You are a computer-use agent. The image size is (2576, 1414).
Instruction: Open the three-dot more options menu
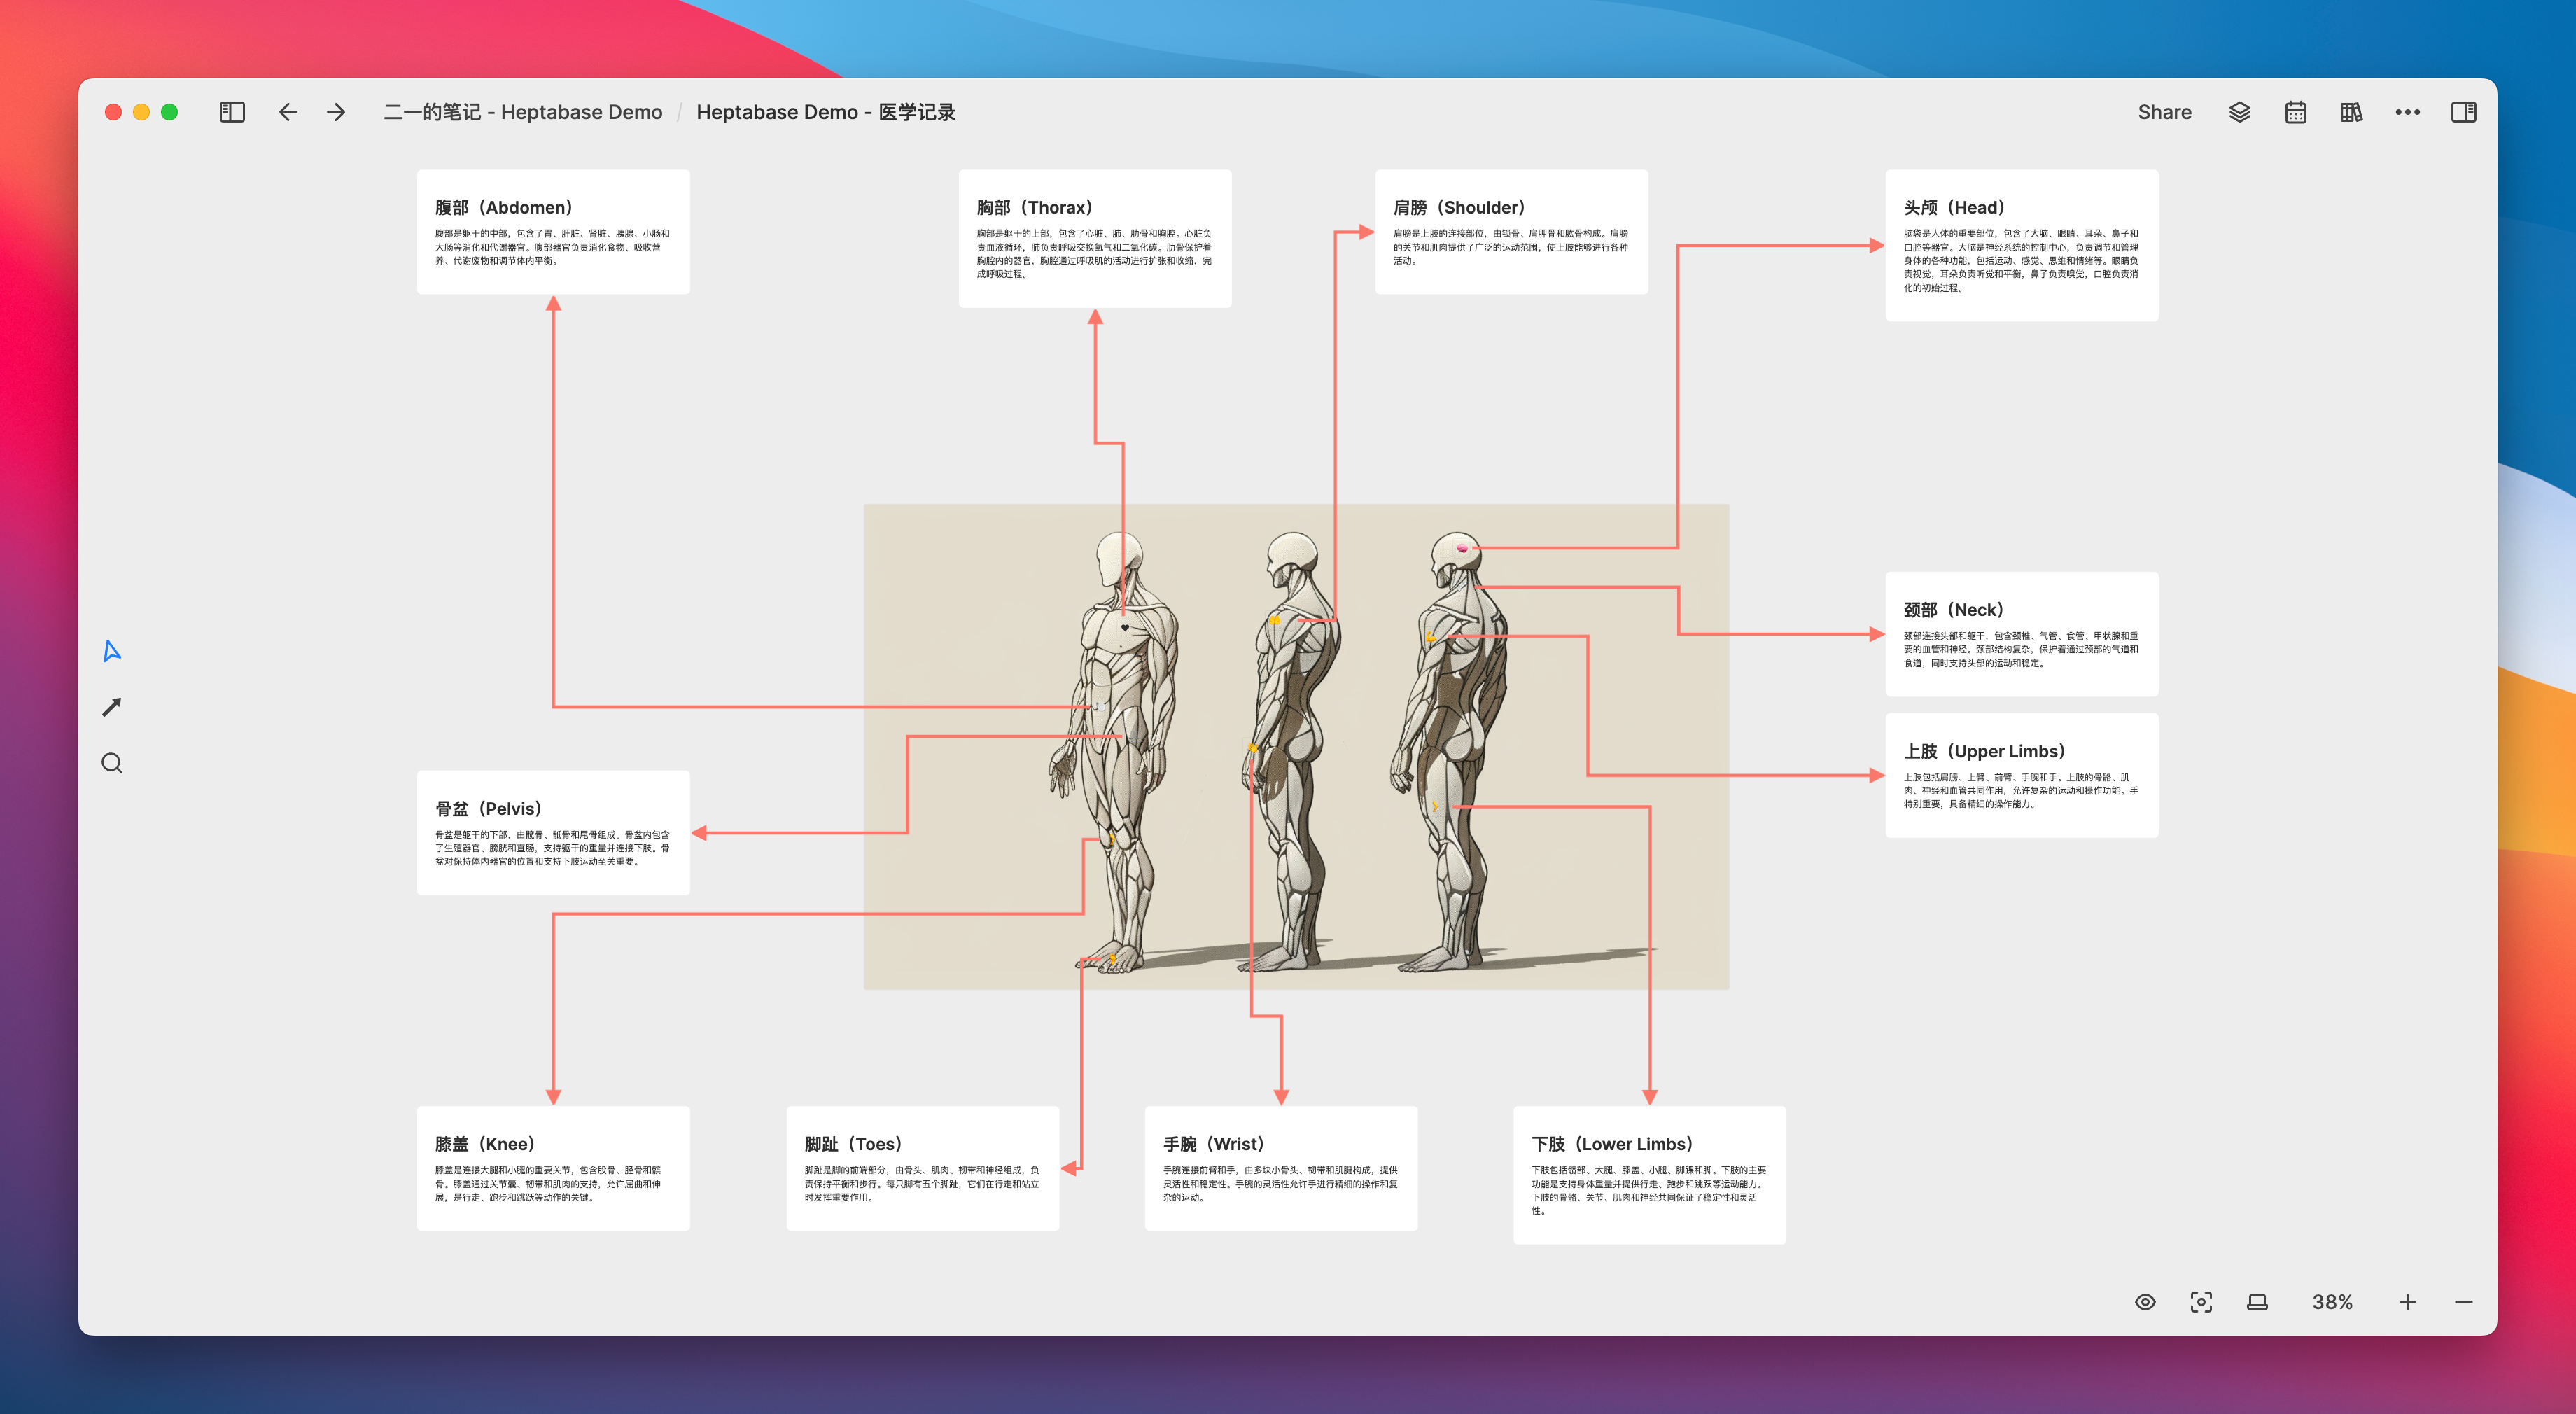click(2408, 112)
